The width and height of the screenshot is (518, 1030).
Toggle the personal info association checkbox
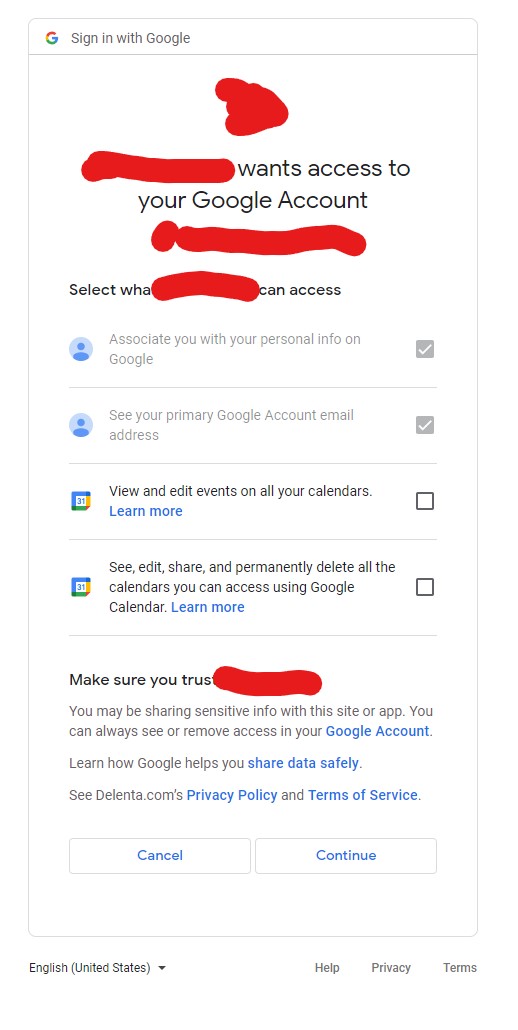425,349
